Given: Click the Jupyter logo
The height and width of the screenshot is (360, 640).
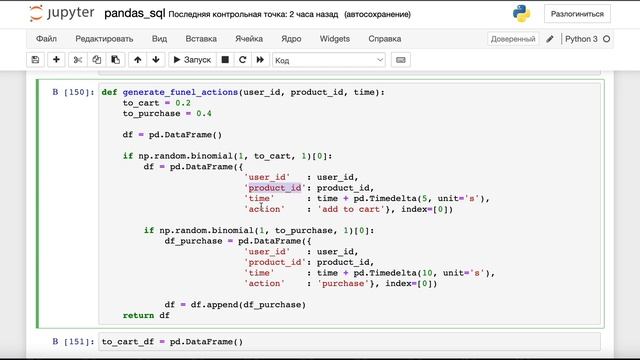Looking at the screenshot, I should [x=62, y=13].
